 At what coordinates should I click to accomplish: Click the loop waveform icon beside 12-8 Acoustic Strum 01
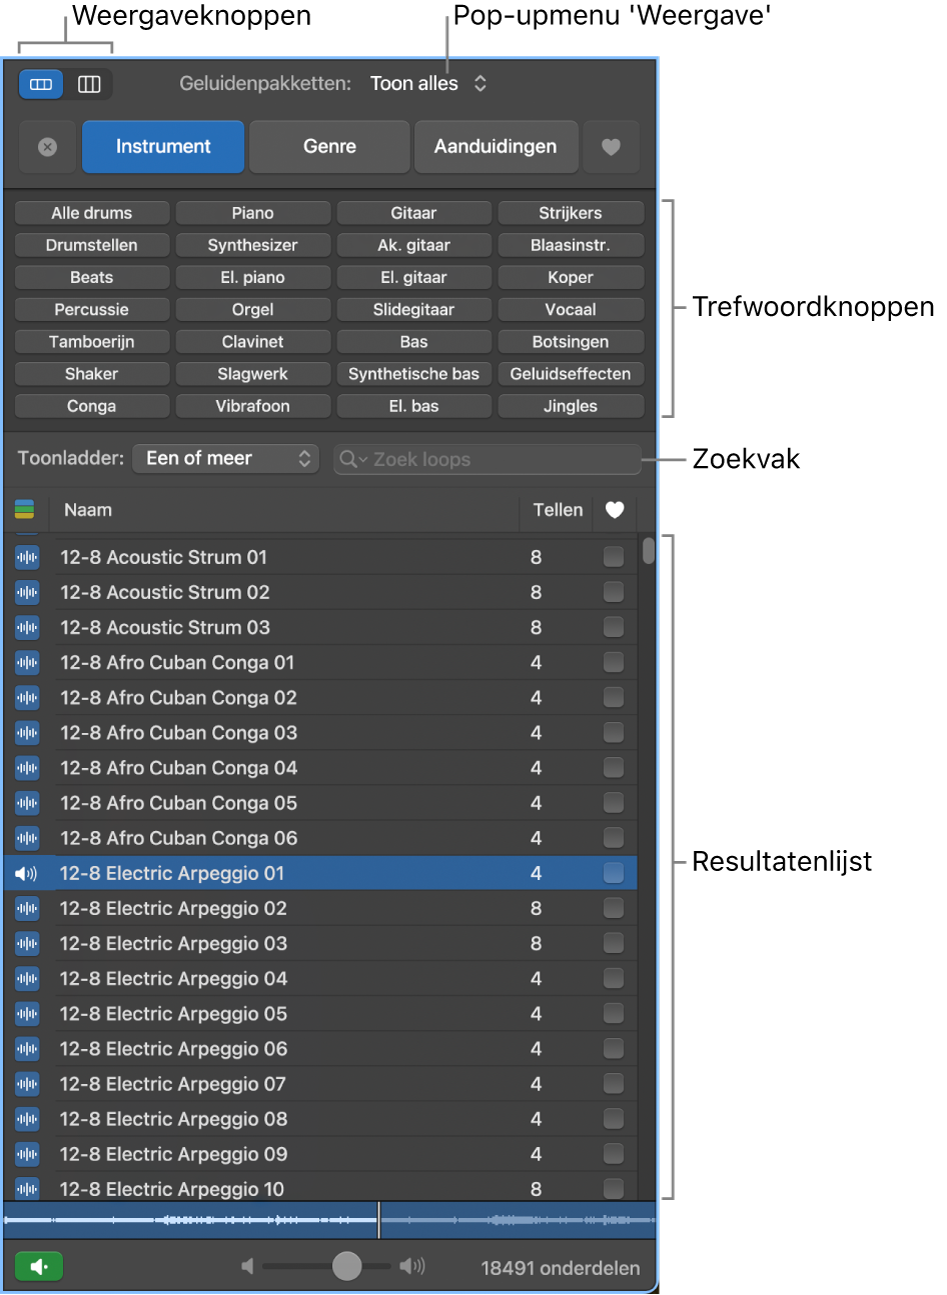[27, 557]
